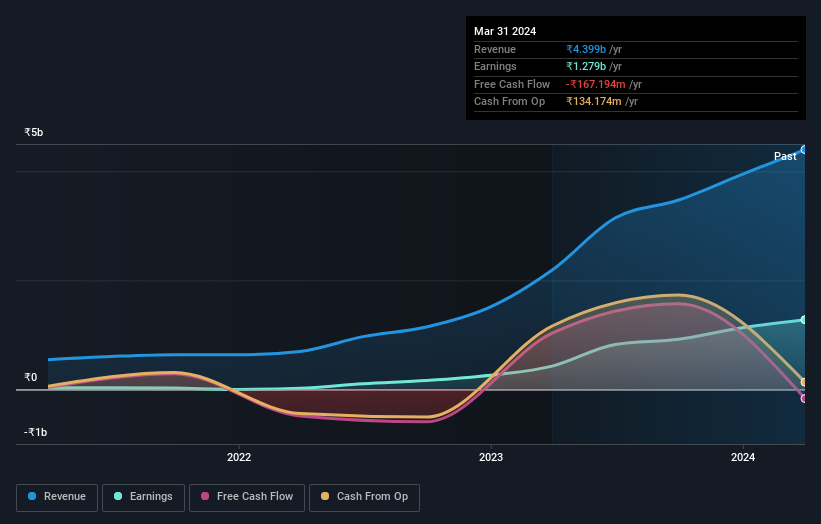
Task: Toggle the Cash From Op legend button
Action: coord(364,497)
